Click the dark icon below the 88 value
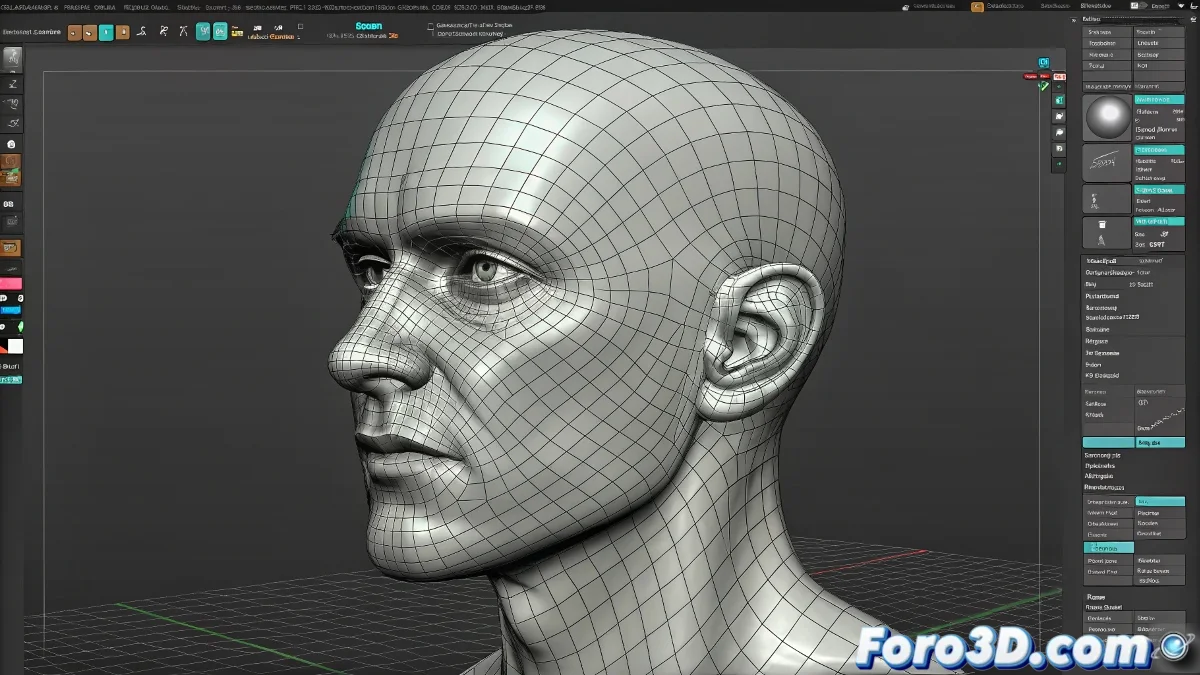 (x=11, y=221)
